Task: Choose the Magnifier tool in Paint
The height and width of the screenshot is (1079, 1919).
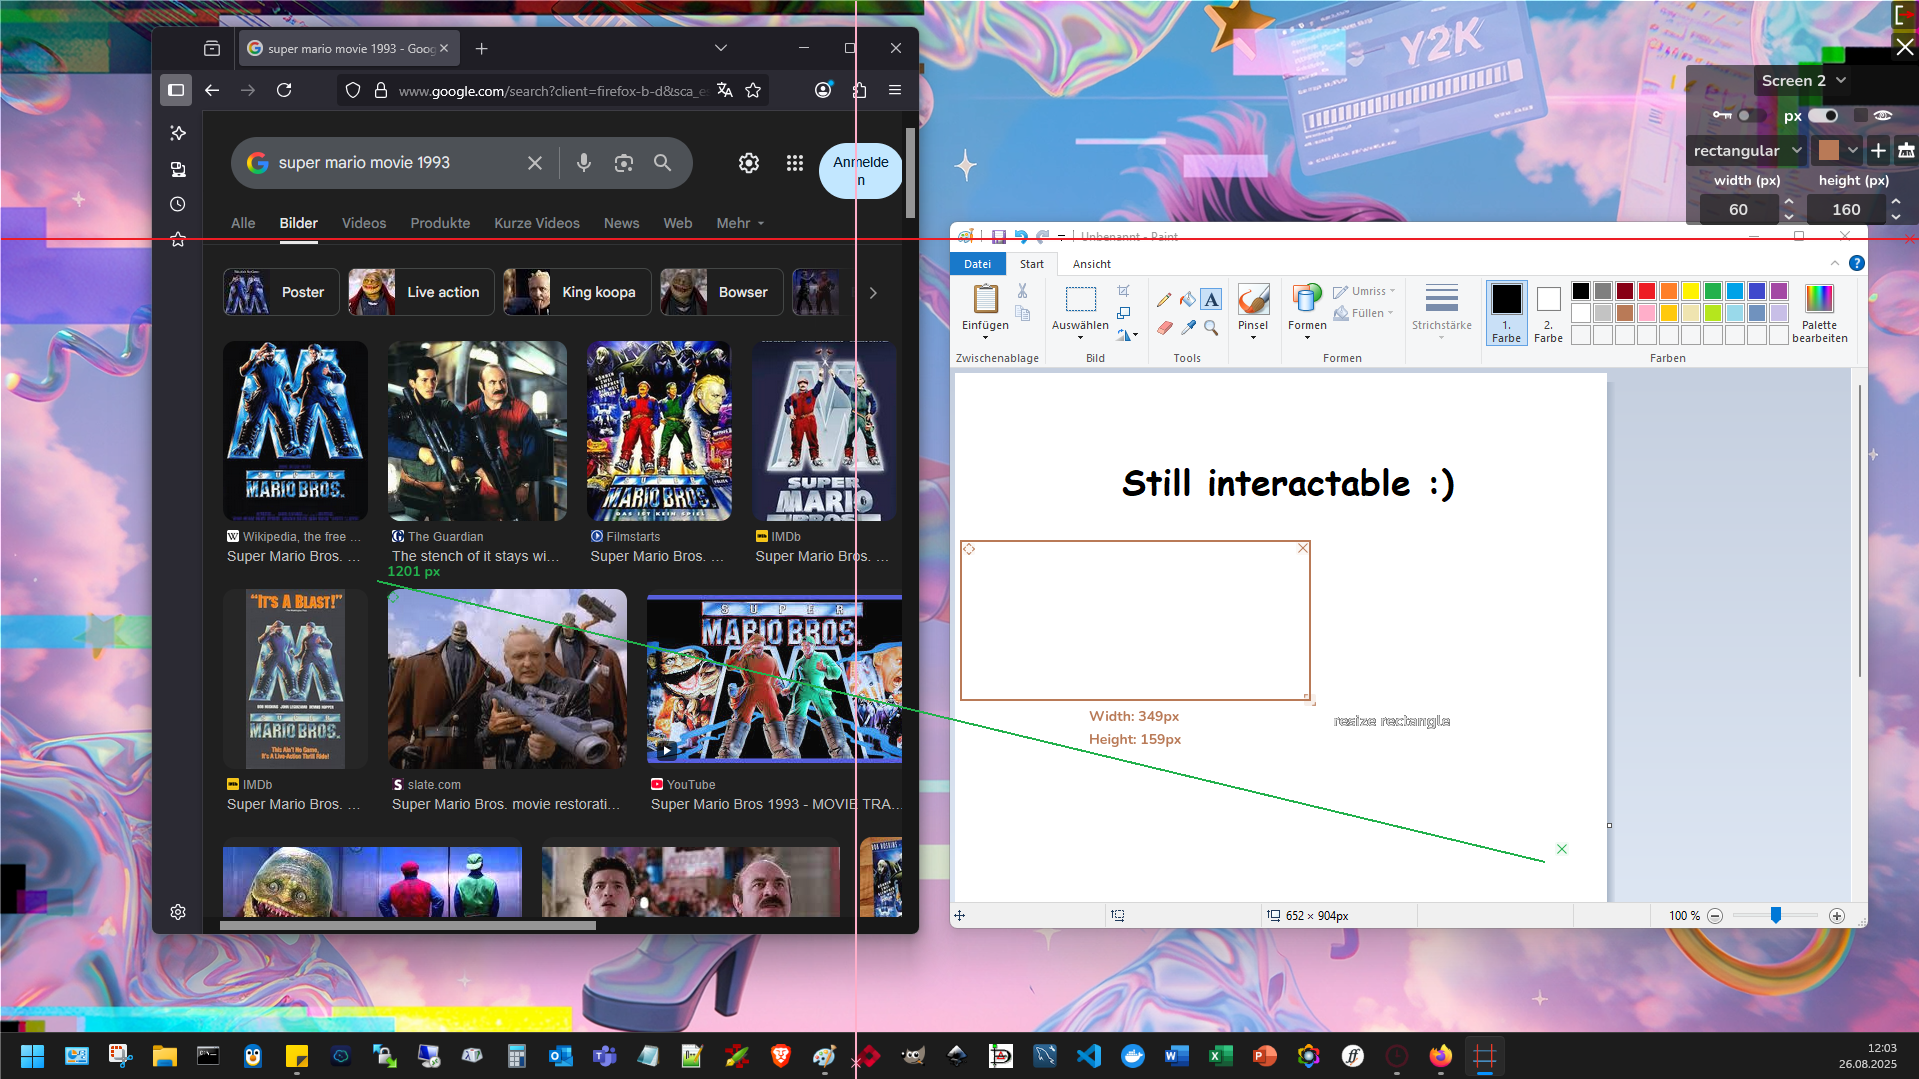Action: point(1211,327)
